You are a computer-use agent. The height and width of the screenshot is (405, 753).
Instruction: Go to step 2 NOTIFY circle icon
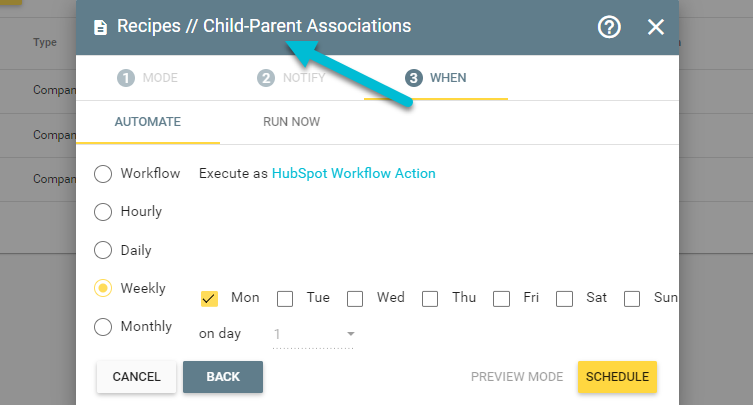coord(266,78)
